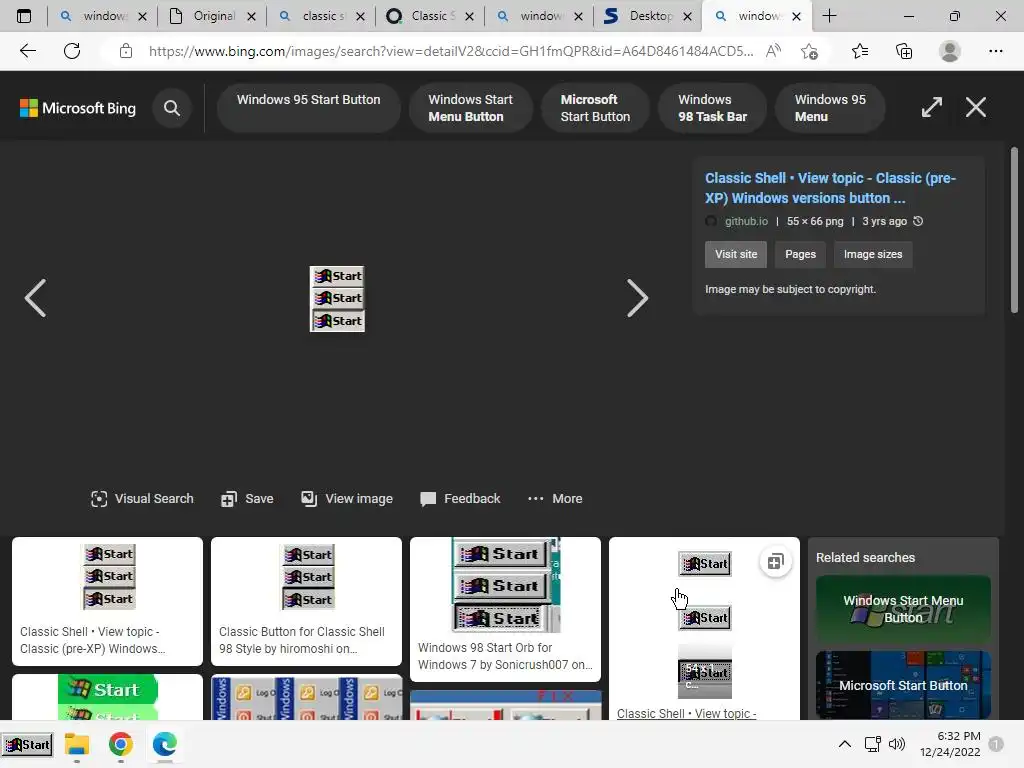Viewport: 1024px width, 768px height.
Task: Open Windows 98 Start Orb by Sonicrush007 result
Action: [x=505, y=609]
